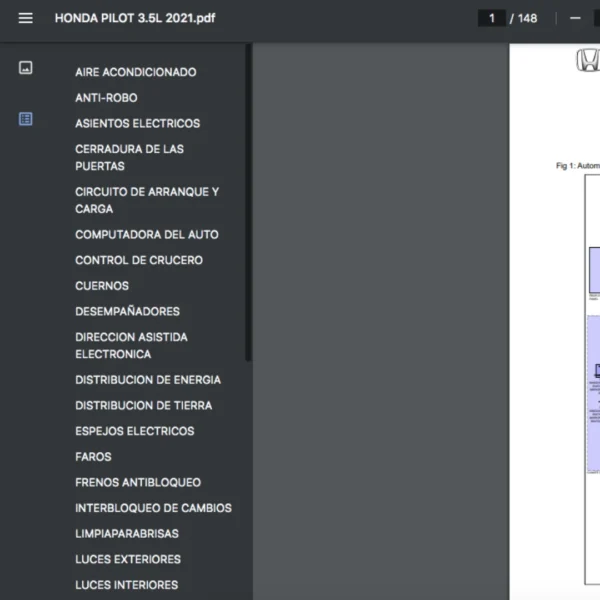Open the COMPUTADORA DEL AUTO bookmark
Image resolution: width=600 pixels, height=600 pixels.
(x=146, y=234)
